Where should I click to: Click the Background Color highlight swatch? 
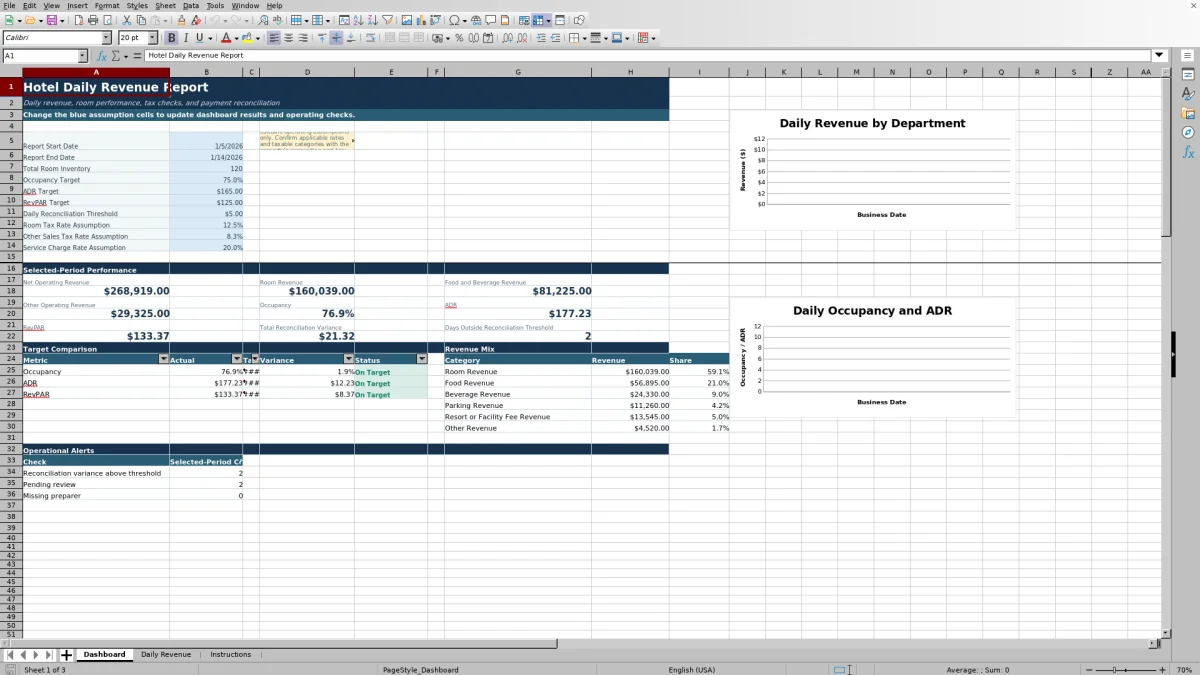247,38
